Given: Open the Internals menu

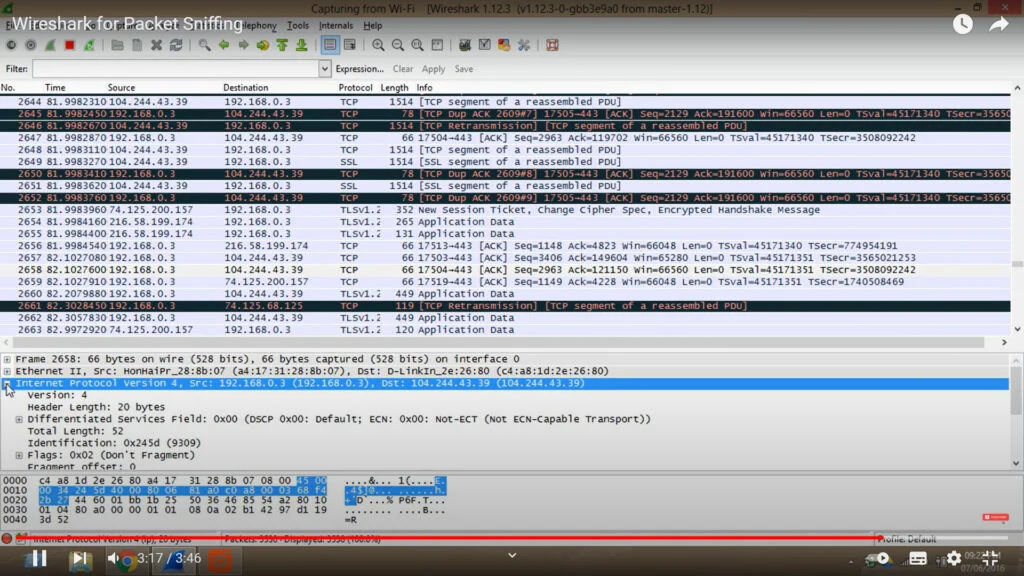Looking at the screenshot, I should pyautogui.click(x=336, y=25).
